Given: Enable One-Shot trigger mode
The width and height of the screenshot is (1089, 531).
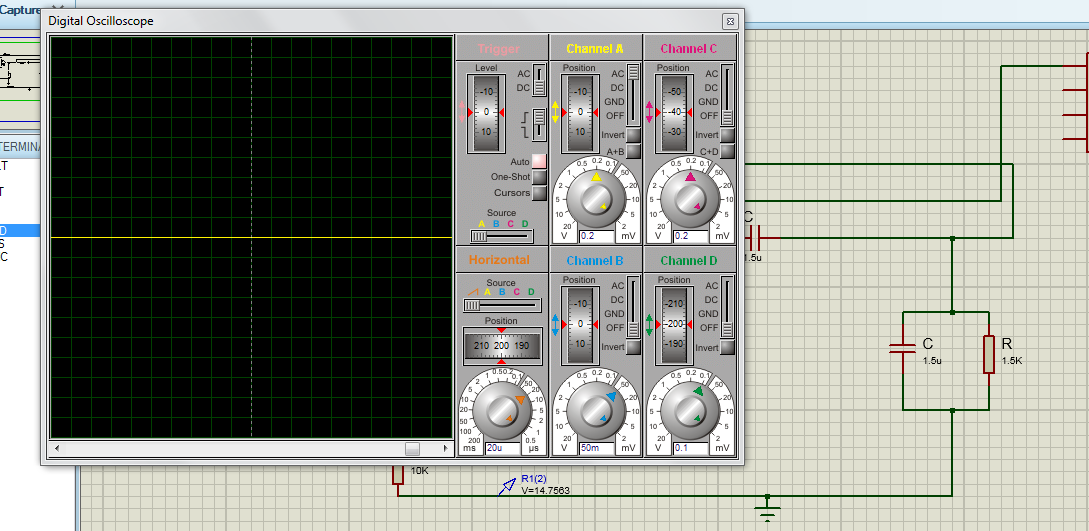Looking at the screenshot, I should (x=539, y=177).
